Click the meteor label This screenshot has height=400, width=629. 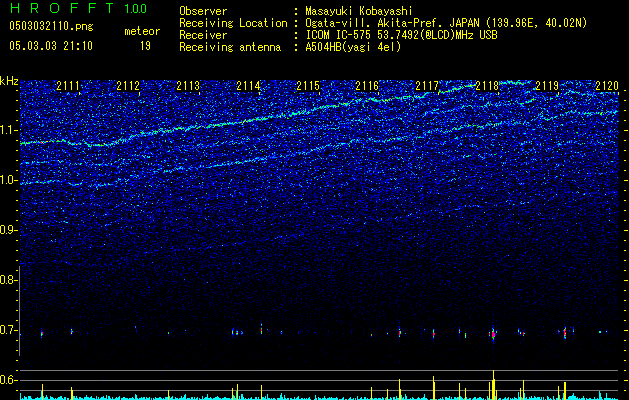[x=142, y=31]
